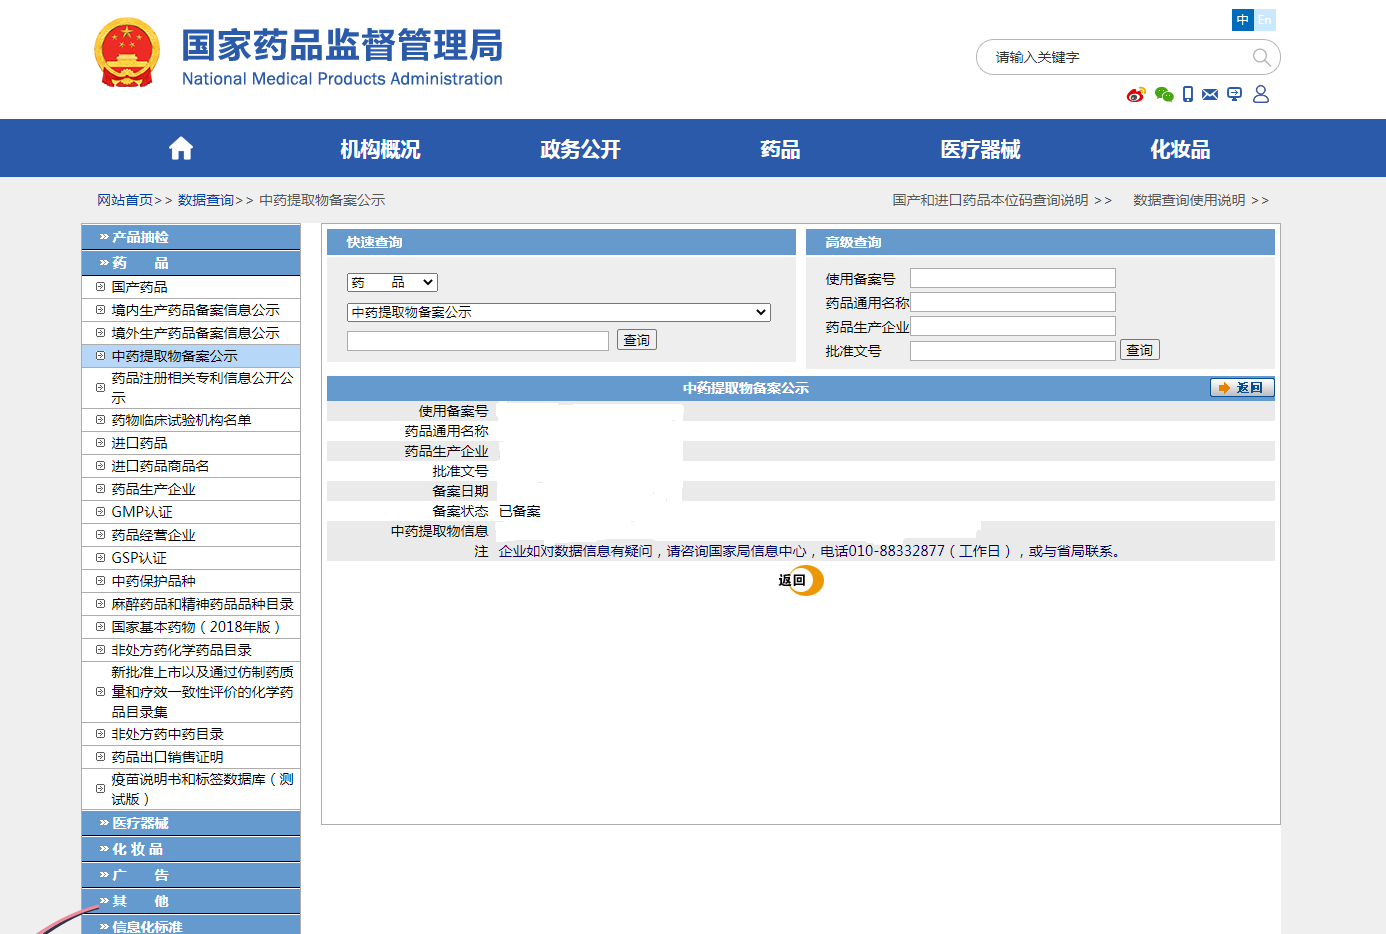Expand the 化妆品 sidebar section
This screenshot has width=1386, height=934.
[x=191, y=849]
